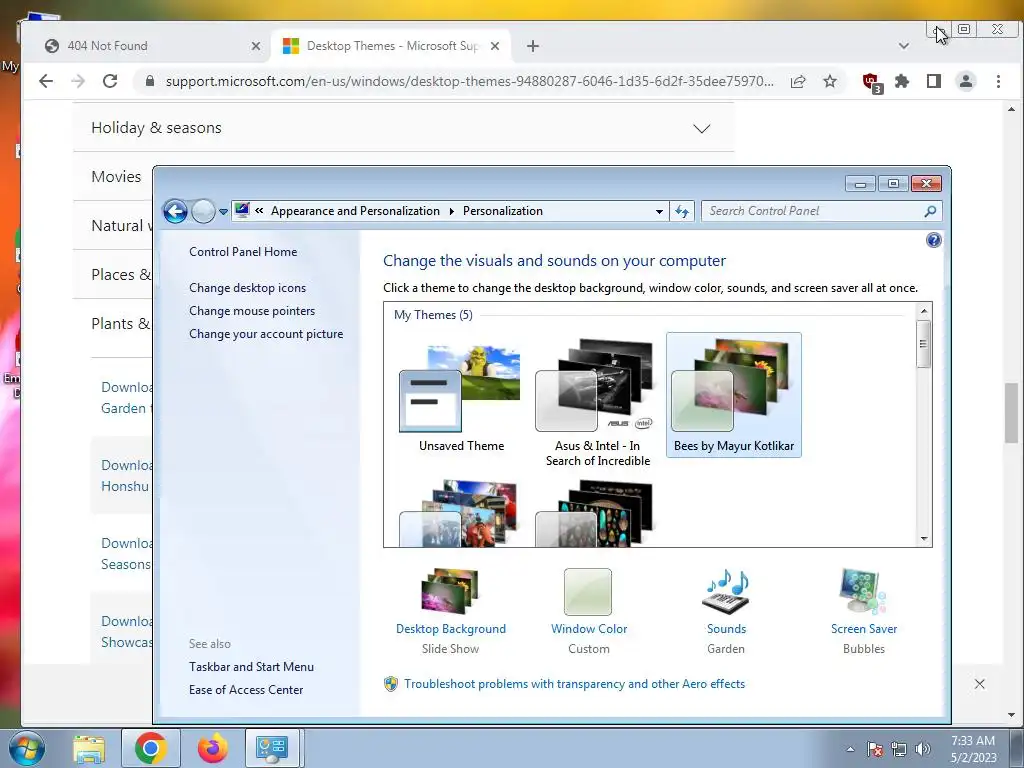Click the search magnifier icon in Control Panel
1024x768 pixels.
[x=930, y=211]
